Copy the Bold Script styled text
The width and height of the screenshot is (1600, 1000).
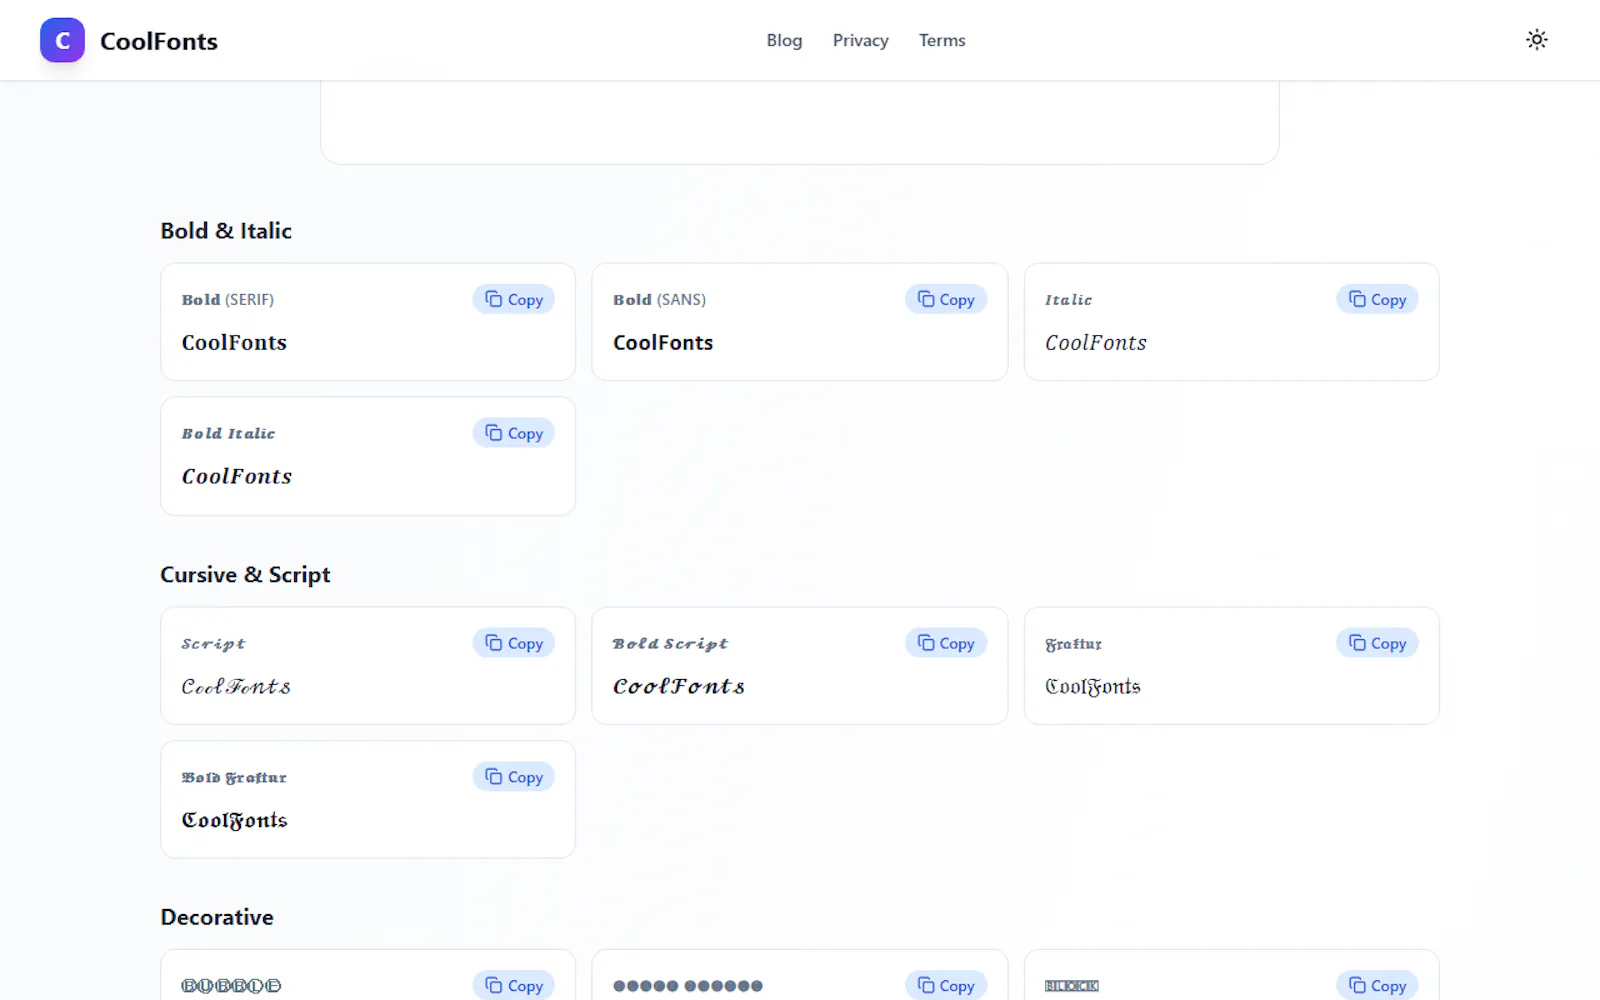coord(946,643)
